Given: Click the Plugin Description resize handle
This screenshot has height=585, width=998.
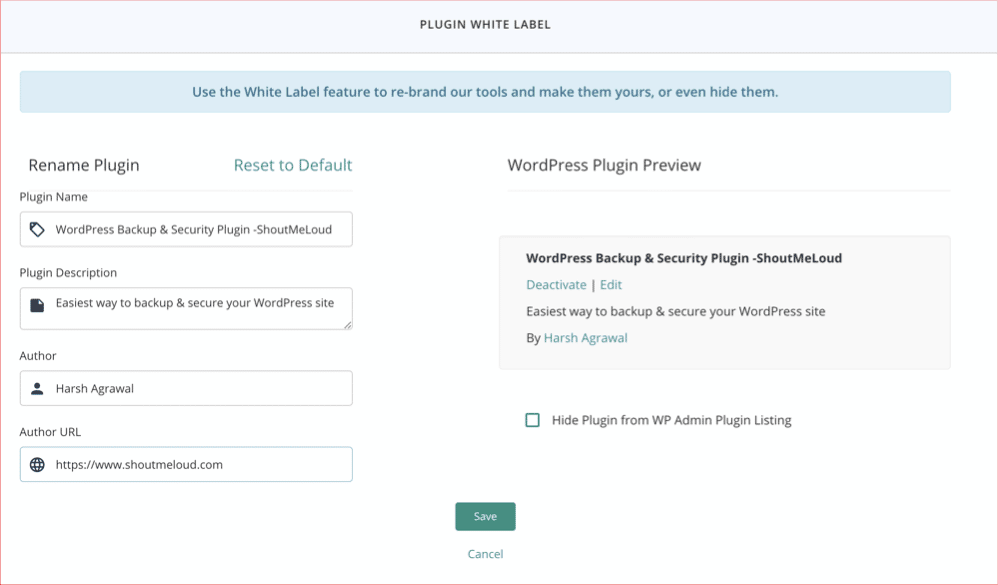Looking at the screenshot, I should [348, 325].
